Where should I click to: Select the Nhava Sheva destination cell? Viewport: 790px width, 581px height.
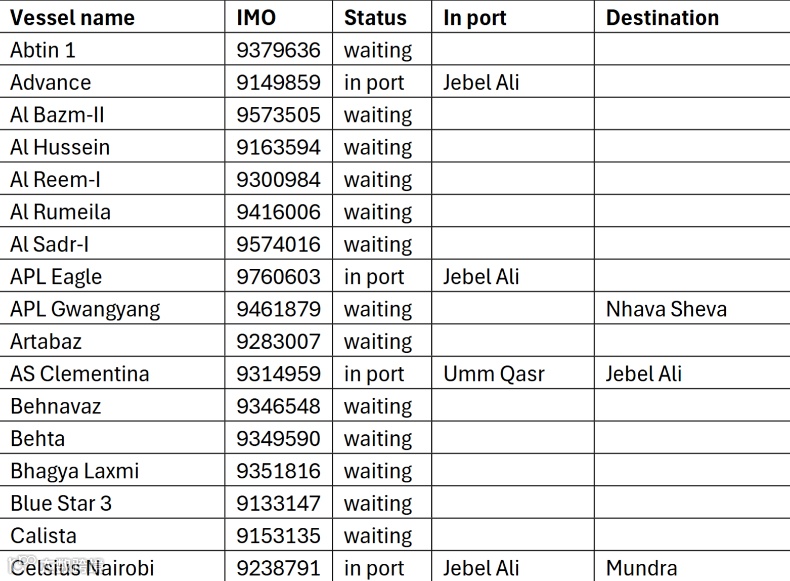(x=666, y=309)
